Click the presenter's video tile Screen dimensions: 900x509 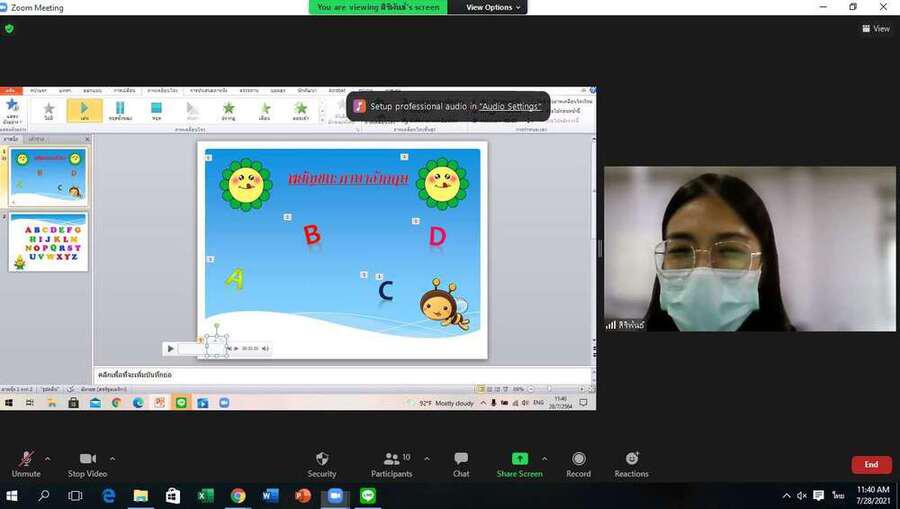pyautogui.click(x=749, y=248)
